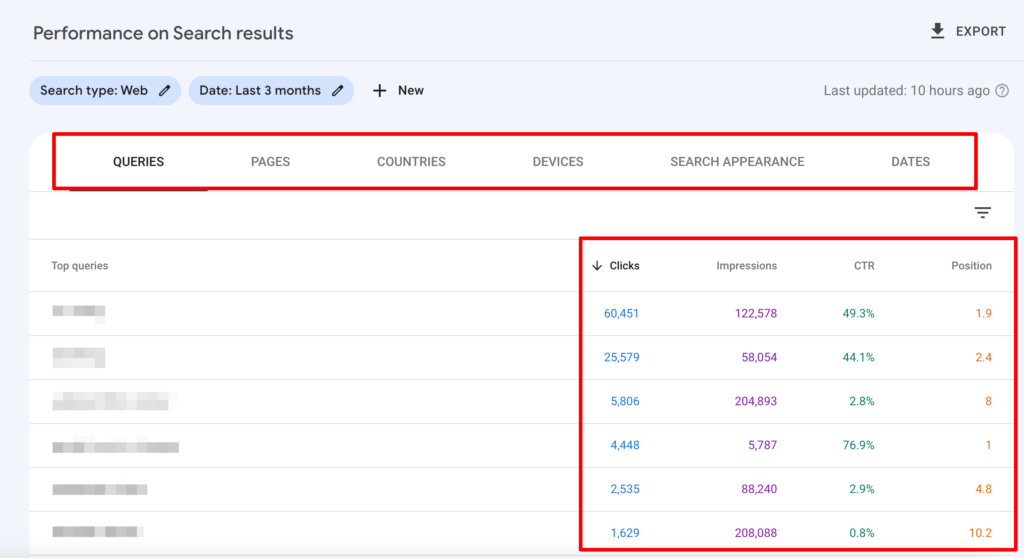Screen dimensions: 1024x558
Task: Select the 25,579 clicks value
Action: [x=621, y=357]
